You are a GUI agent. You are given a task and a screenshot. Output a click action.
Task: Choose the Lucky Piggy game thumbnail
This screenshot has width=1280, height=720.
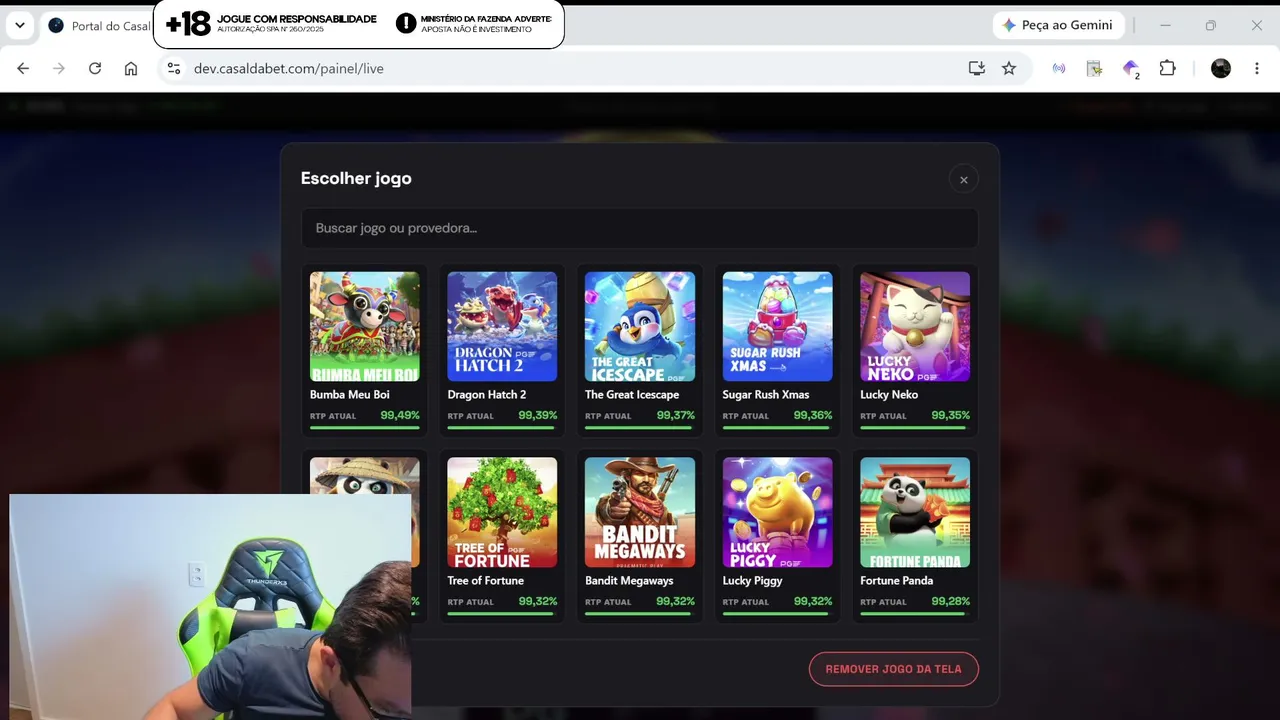pyautogui.click(x=777, y=512)
